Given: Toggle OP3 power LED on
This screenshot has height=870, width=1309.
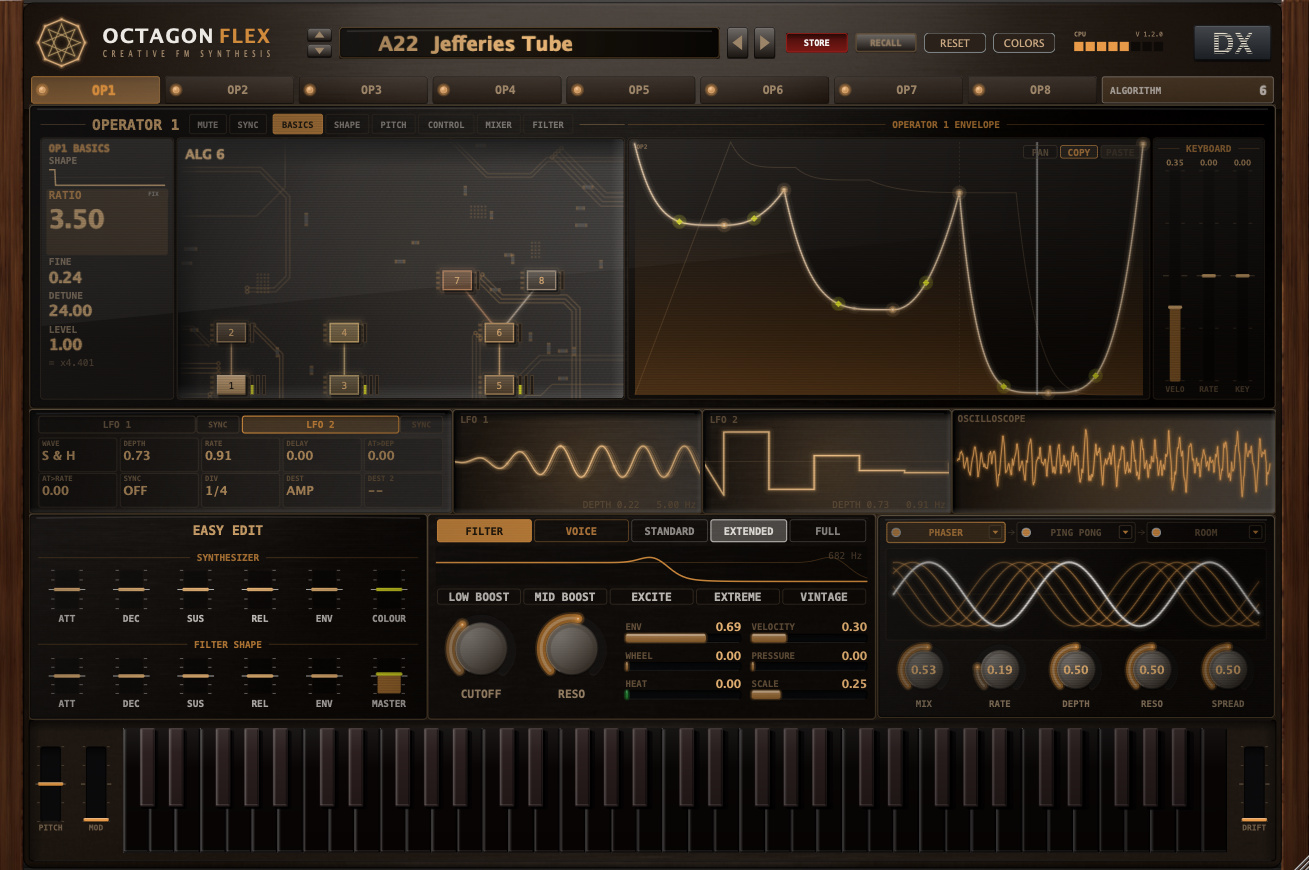Looking at the screenshot, I should click(310, 90).
